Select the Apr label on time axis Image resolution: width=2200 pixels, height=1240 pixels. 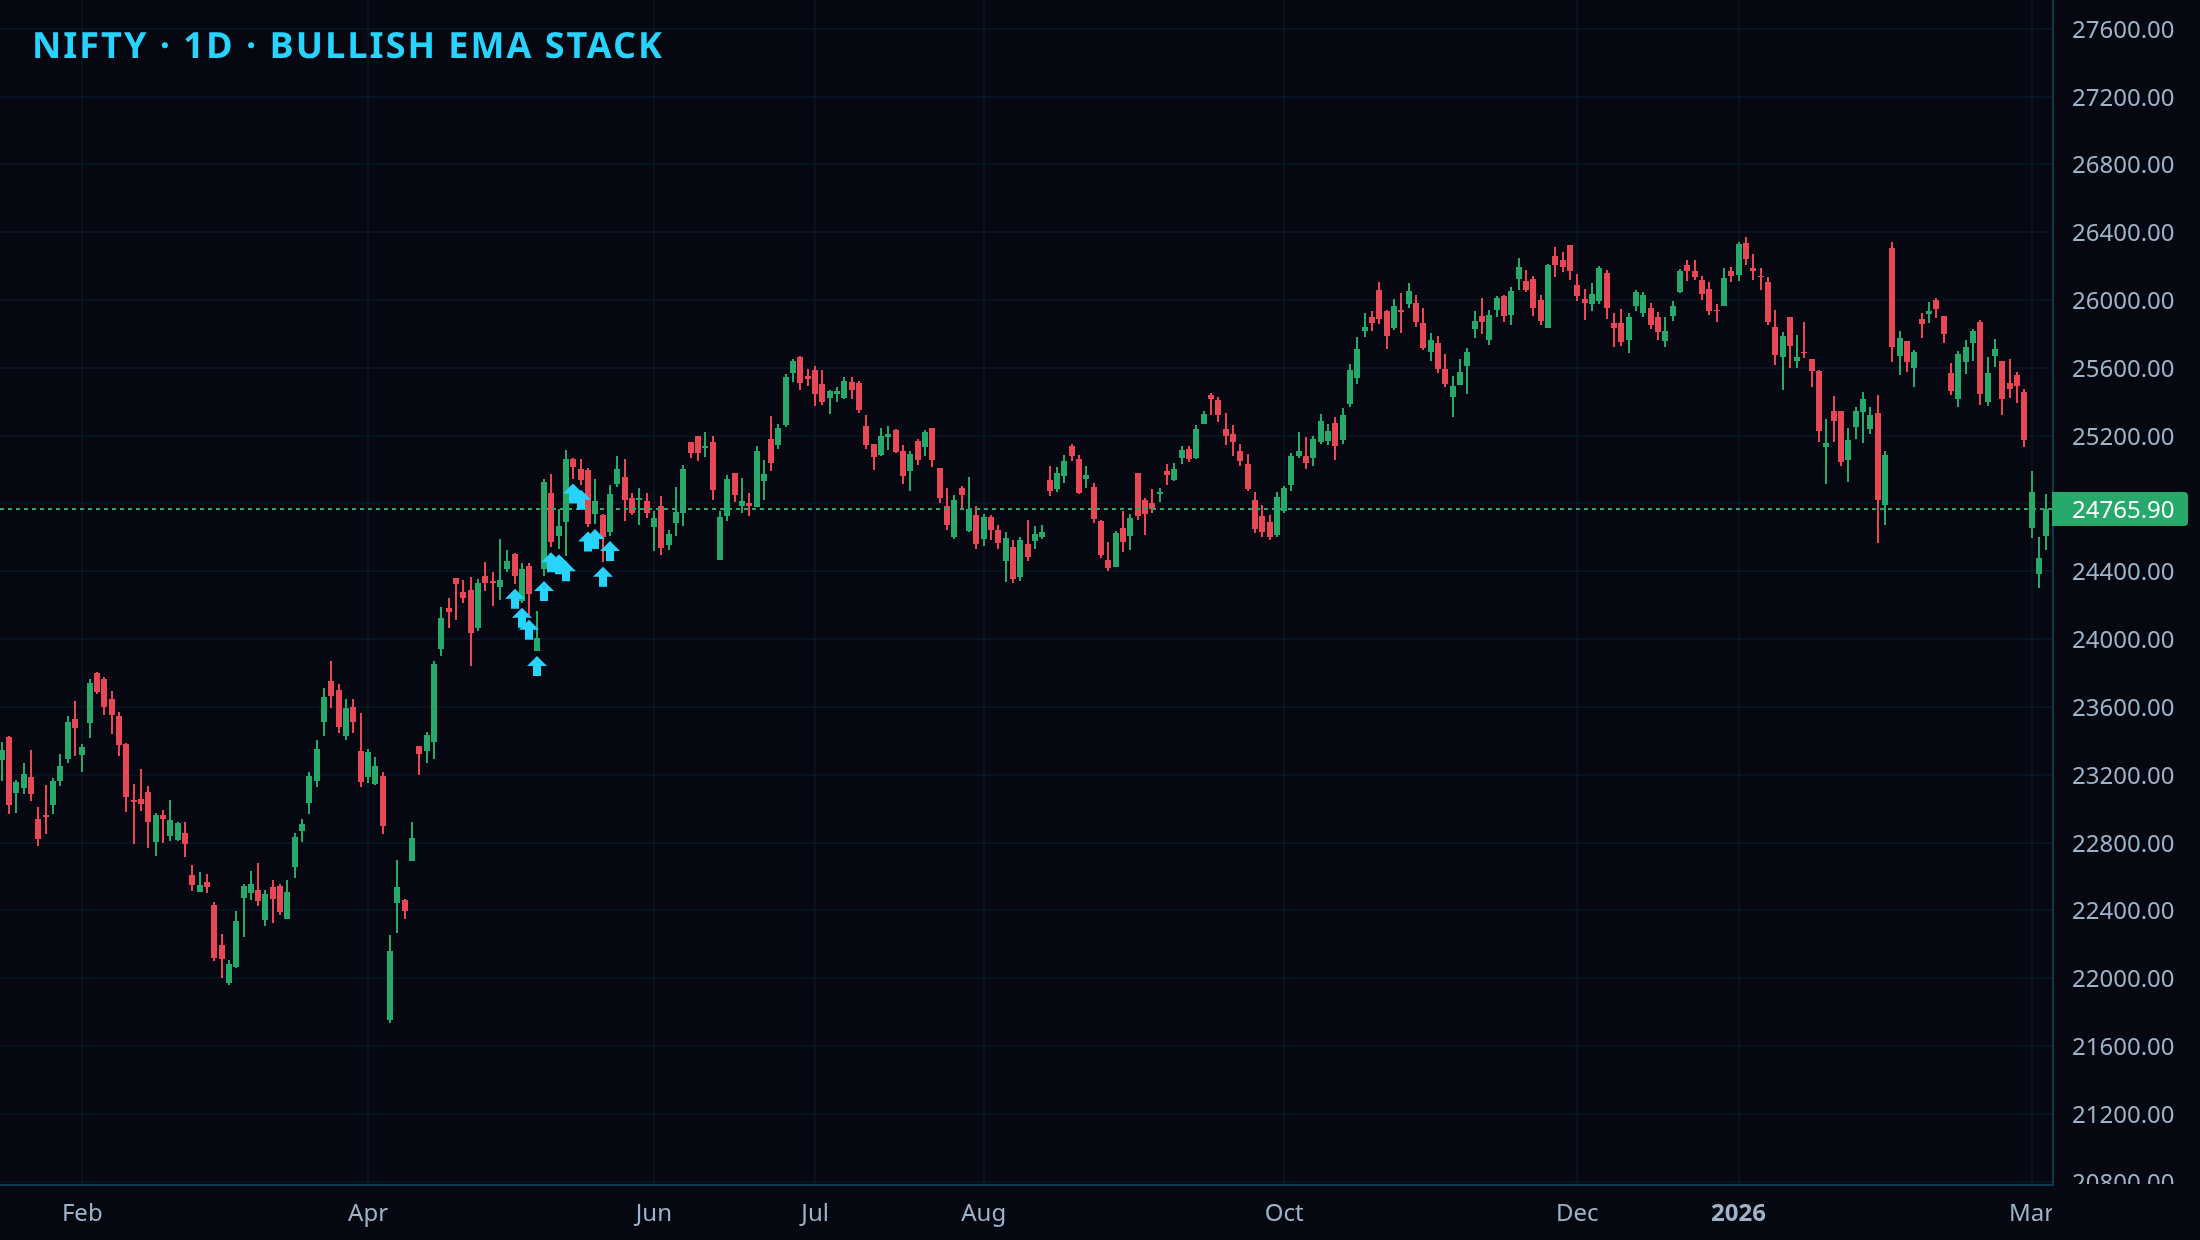point(368,1213)
